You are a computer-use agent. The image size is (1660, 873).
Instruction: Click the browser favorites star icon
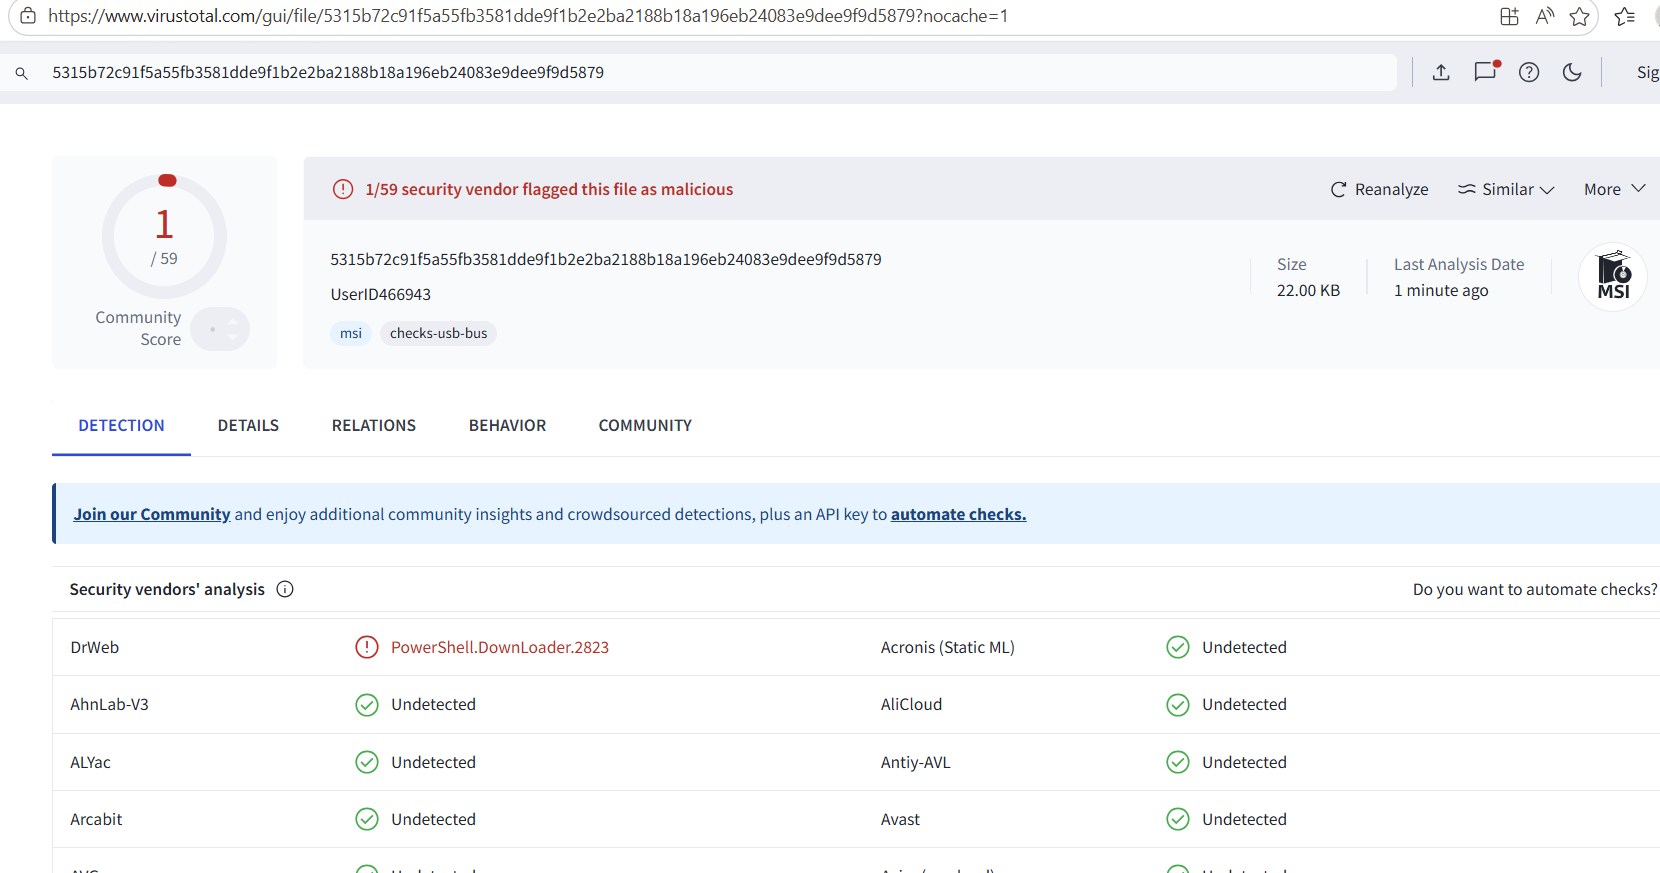1580,16
